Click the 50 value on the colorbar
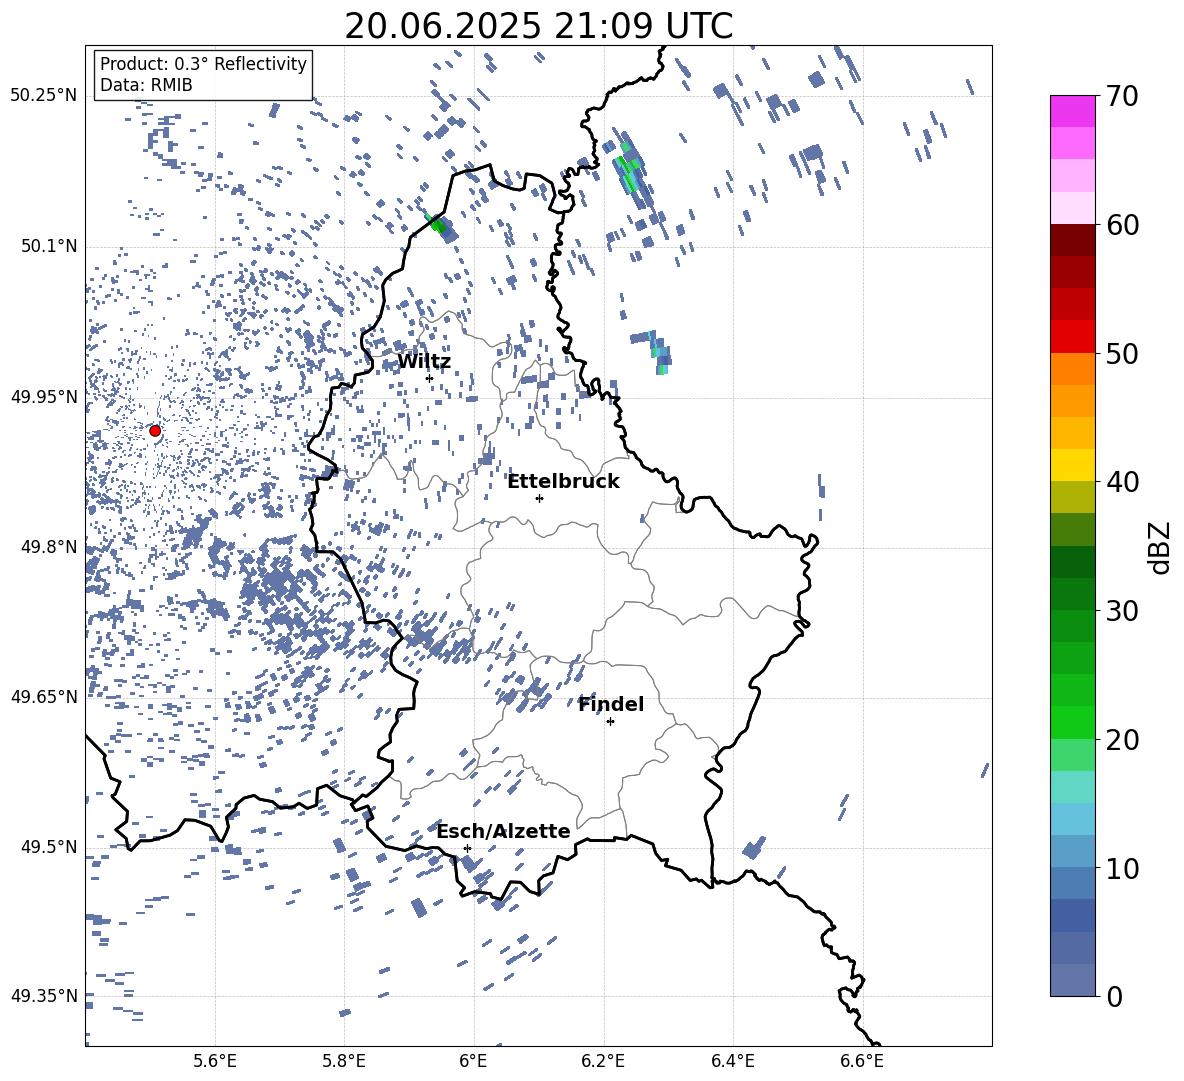The height and width of the screenshot is (1081, 1184). click(x=1122, y=353)
